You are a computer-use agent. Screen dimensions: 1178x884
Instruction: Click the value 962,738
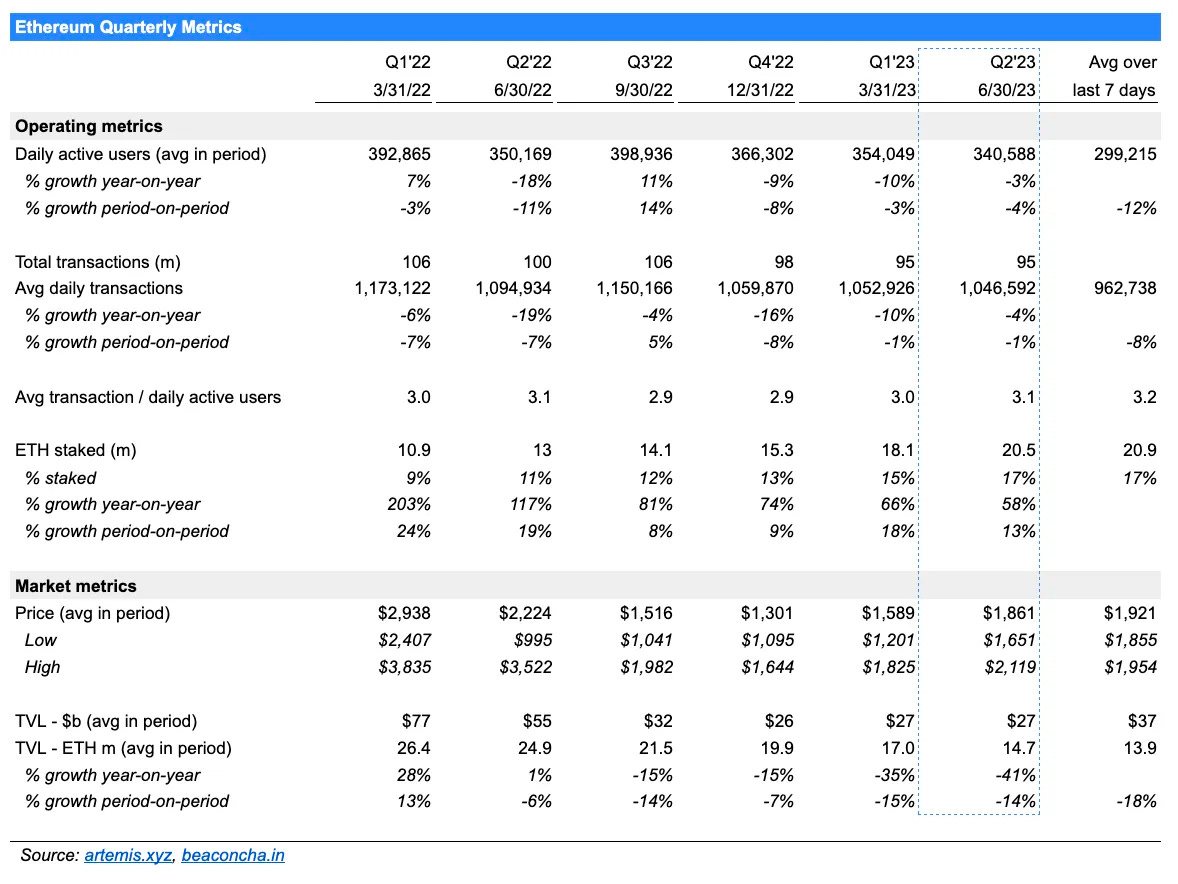click(x=1125, y=288)
